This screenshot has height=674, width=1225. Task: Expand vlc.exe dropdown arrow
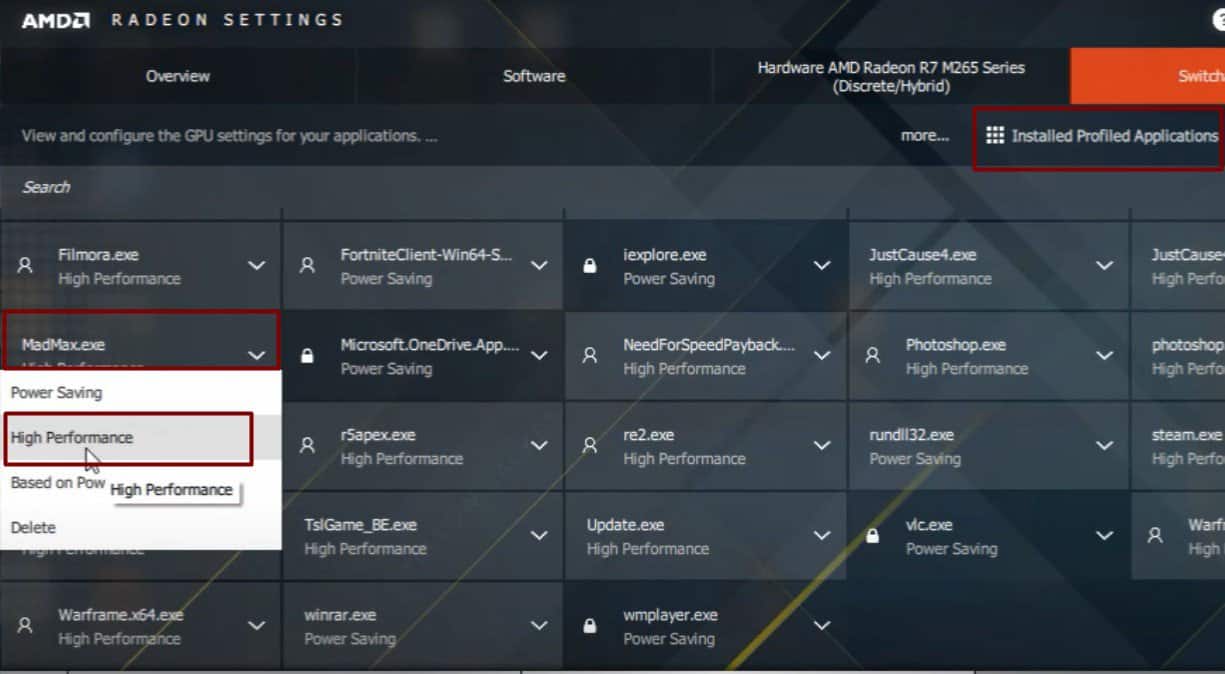click(x=1104, y=536)
